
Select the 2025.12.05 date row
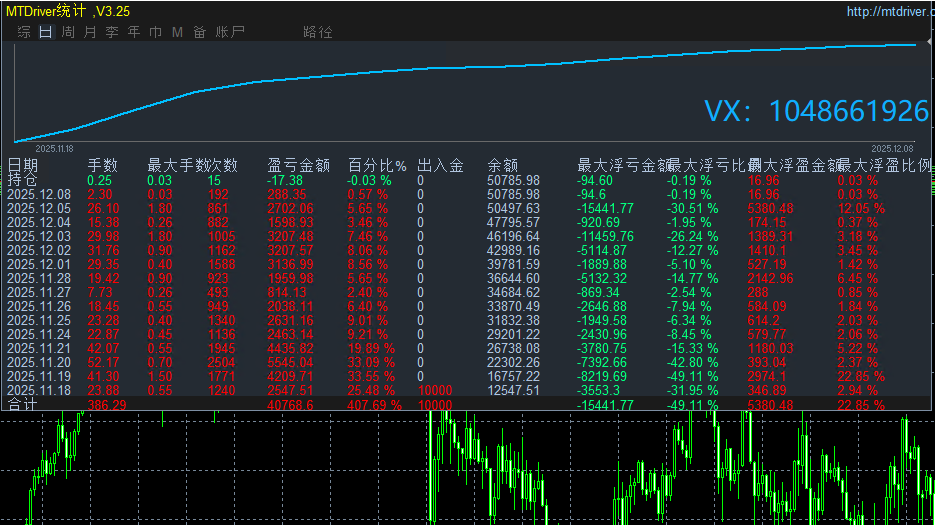coord(40,208)
